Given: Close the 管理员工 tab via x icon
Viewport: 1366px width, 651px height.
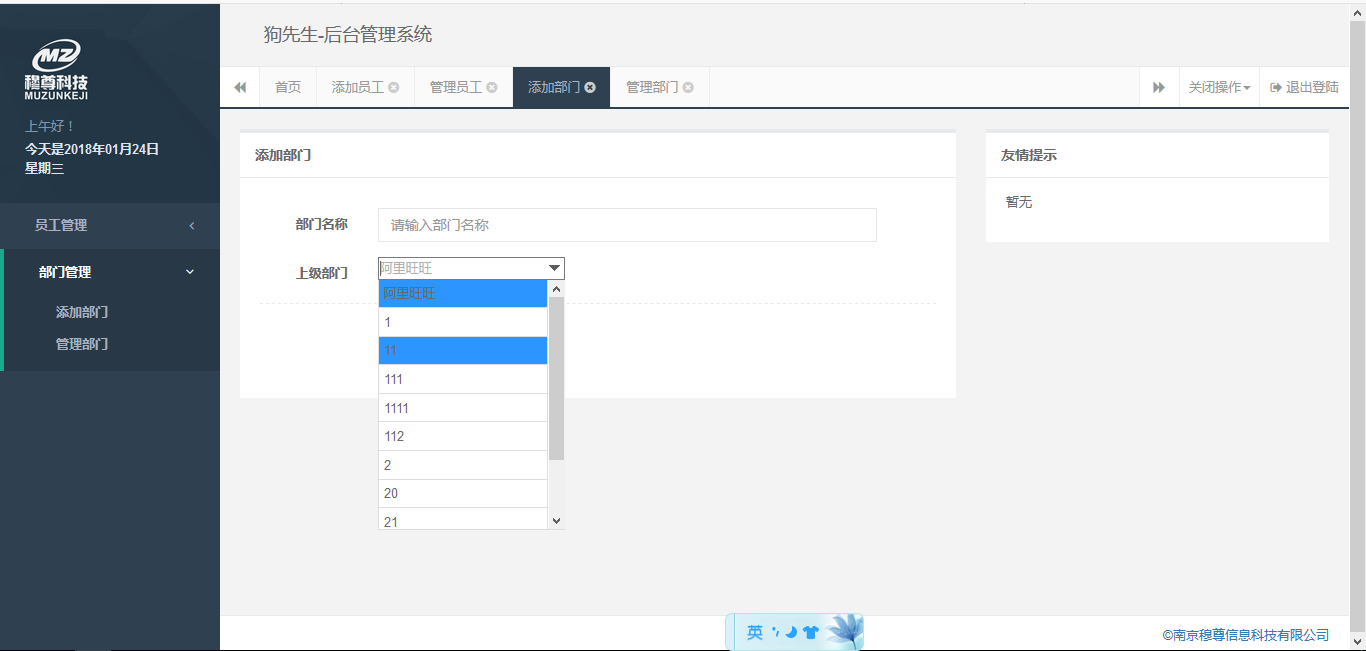Looking at the screenshot, I should pos(492,88).
